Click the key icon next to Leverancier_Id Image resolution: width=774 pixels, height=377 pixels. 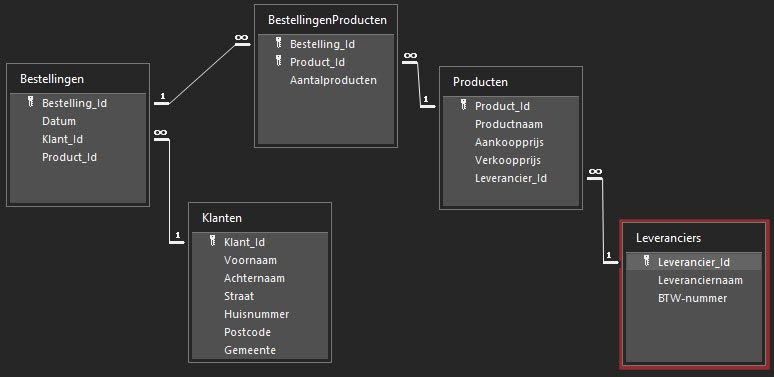point(647,261)
